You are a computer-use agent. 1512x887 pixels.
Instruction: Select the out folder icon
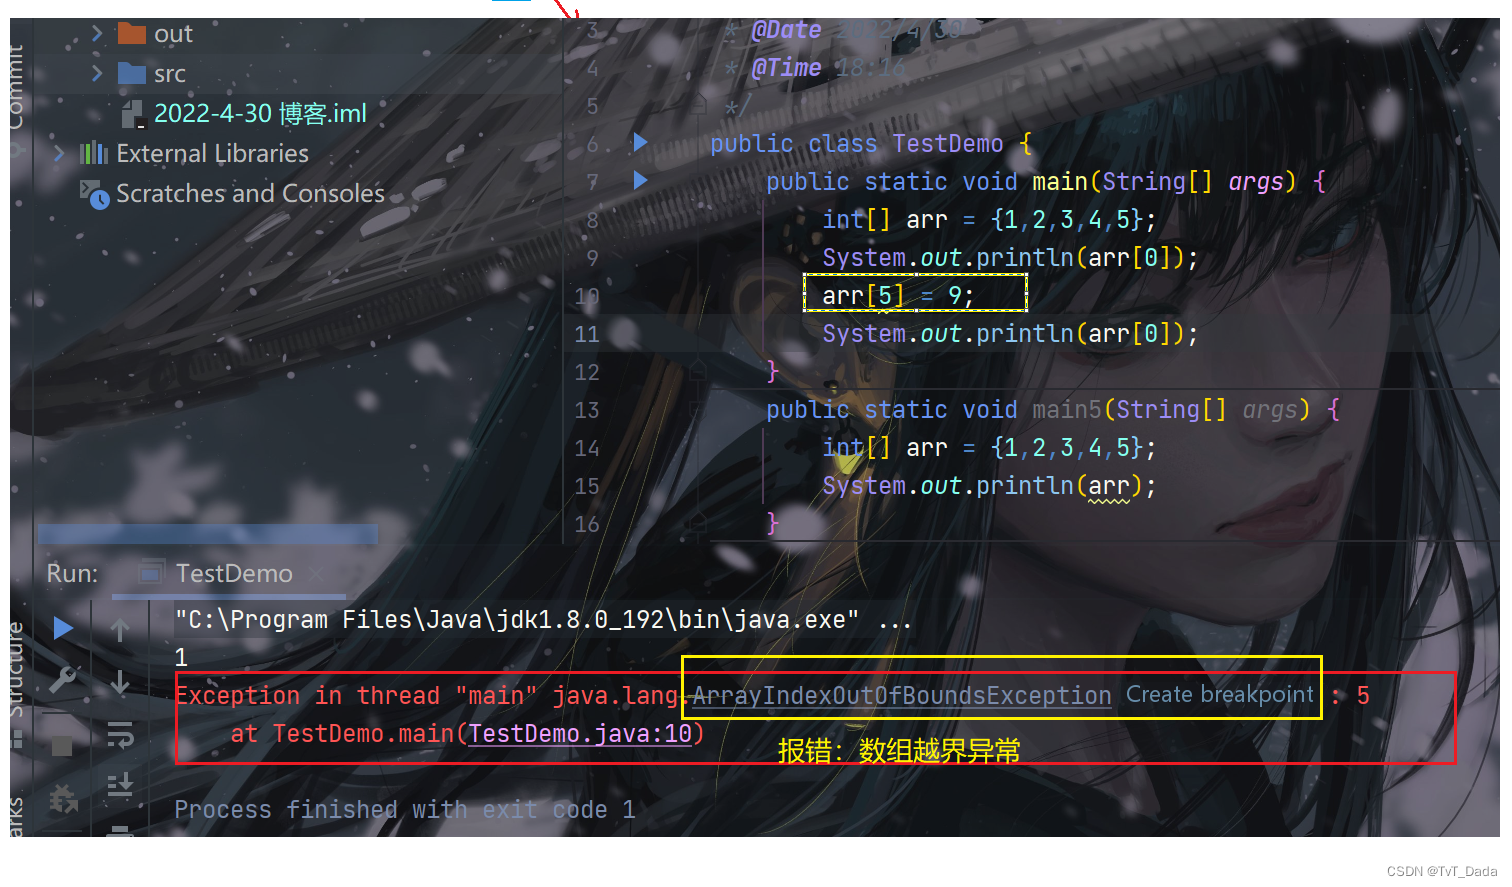click(132, 34)
